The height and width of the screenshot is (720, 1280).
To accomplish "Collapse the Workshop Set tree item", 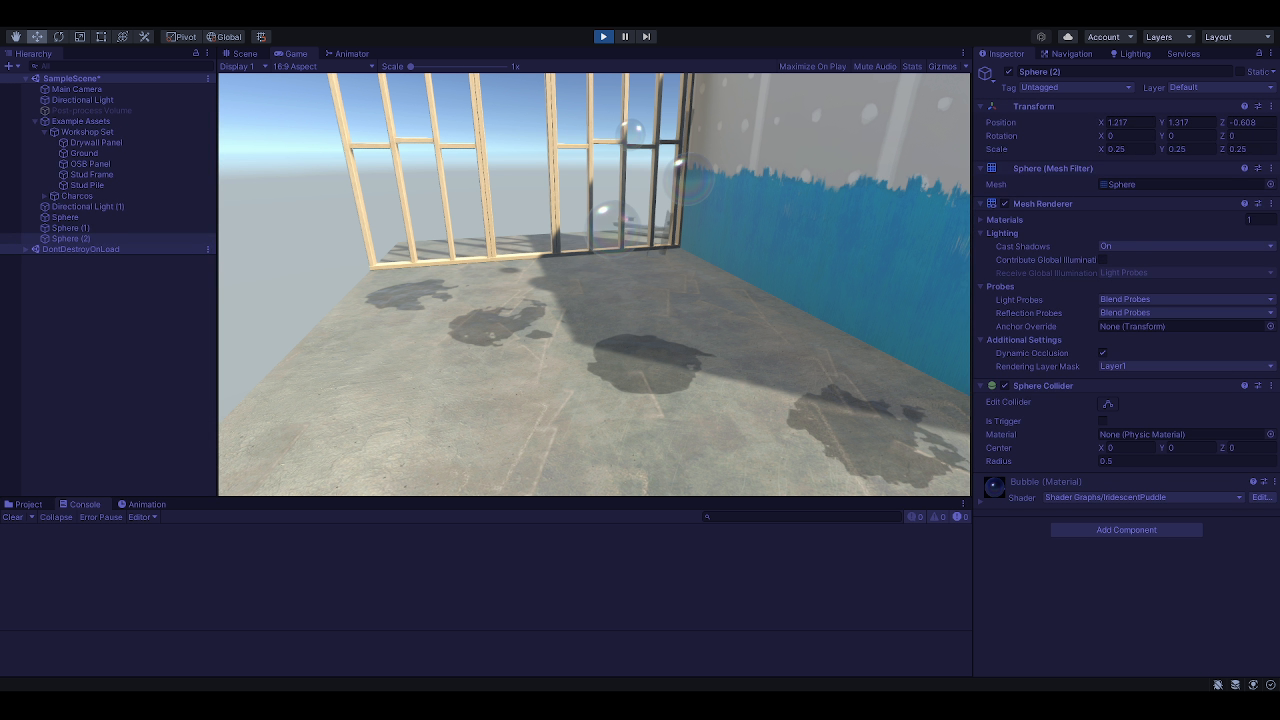I will [45, 132].
